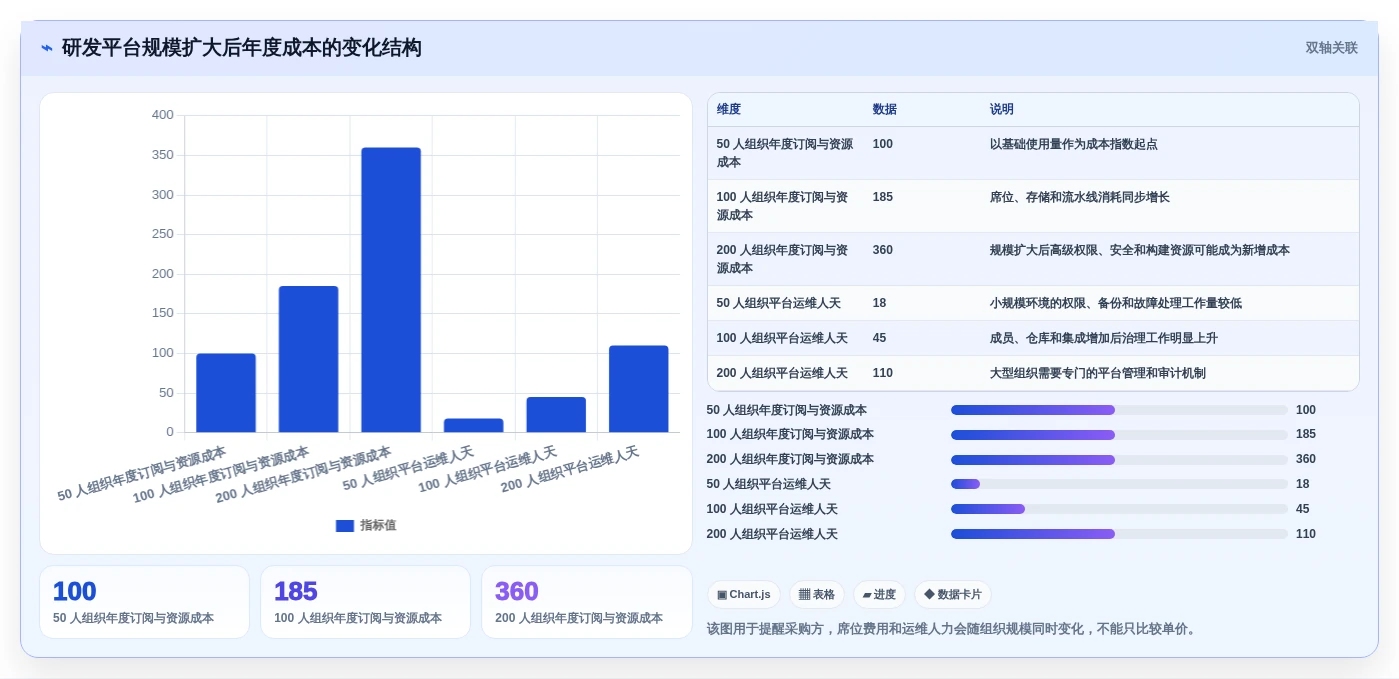Image resolution: width=1399 pixels, height=679 pixels.
Task: Click the 说明 column header
Action: coord(1002,110)
